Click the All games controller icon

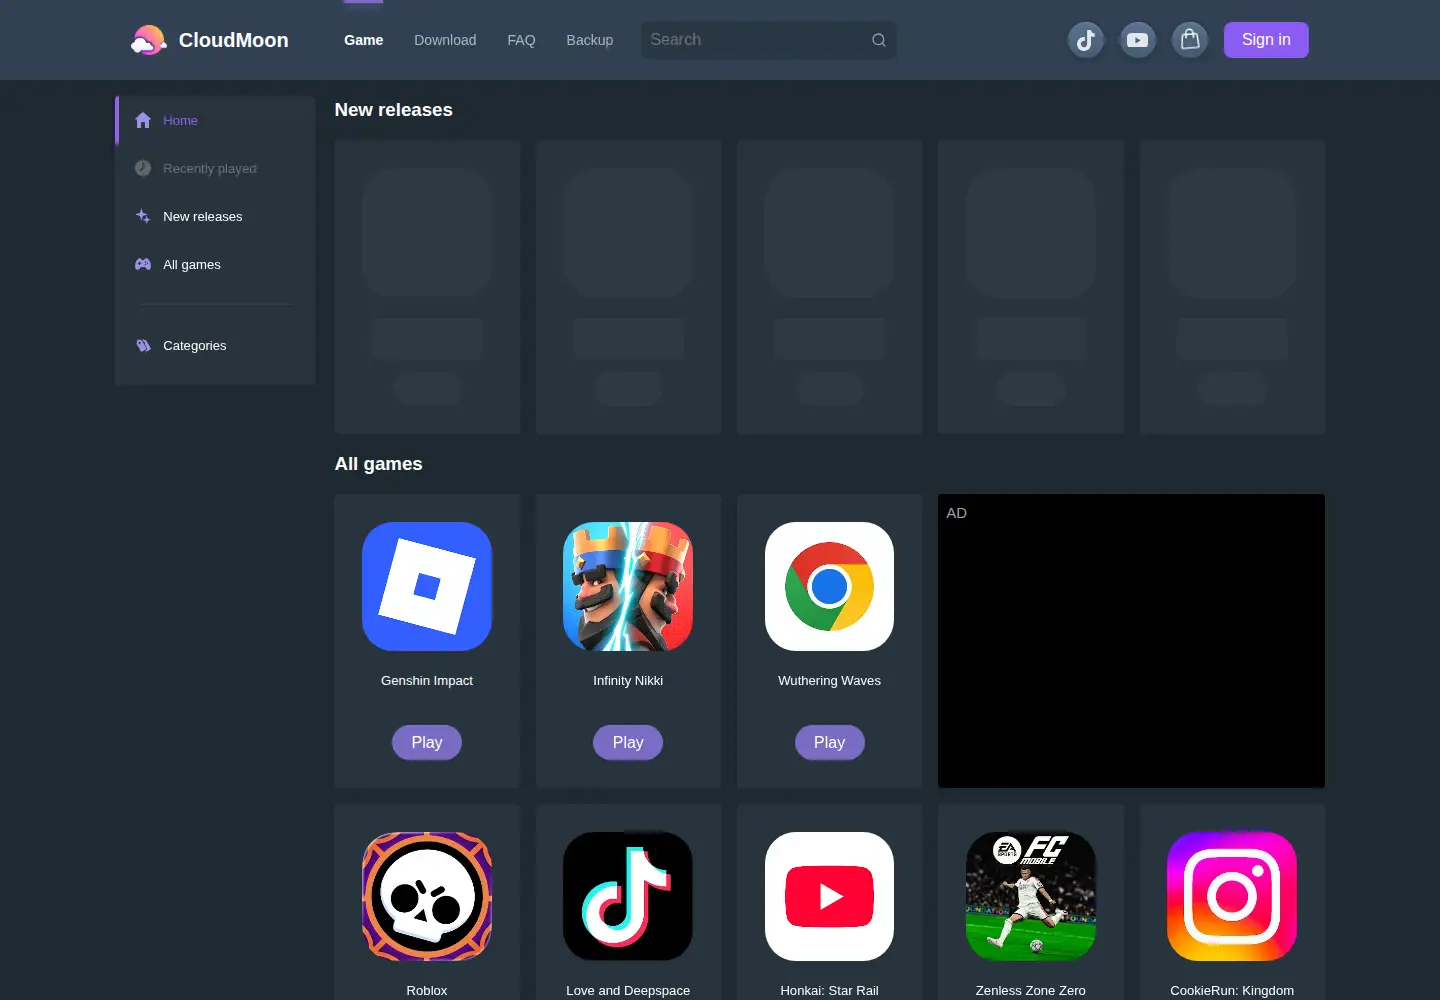pos(143,264)
